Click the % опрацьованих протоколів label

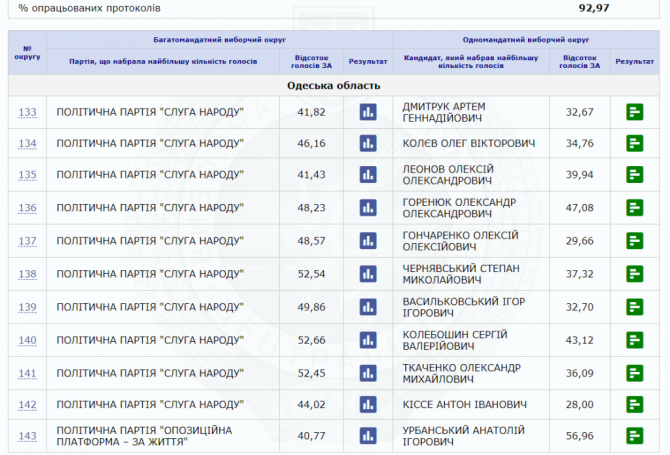pyautogui.click(x=89, y=8)
